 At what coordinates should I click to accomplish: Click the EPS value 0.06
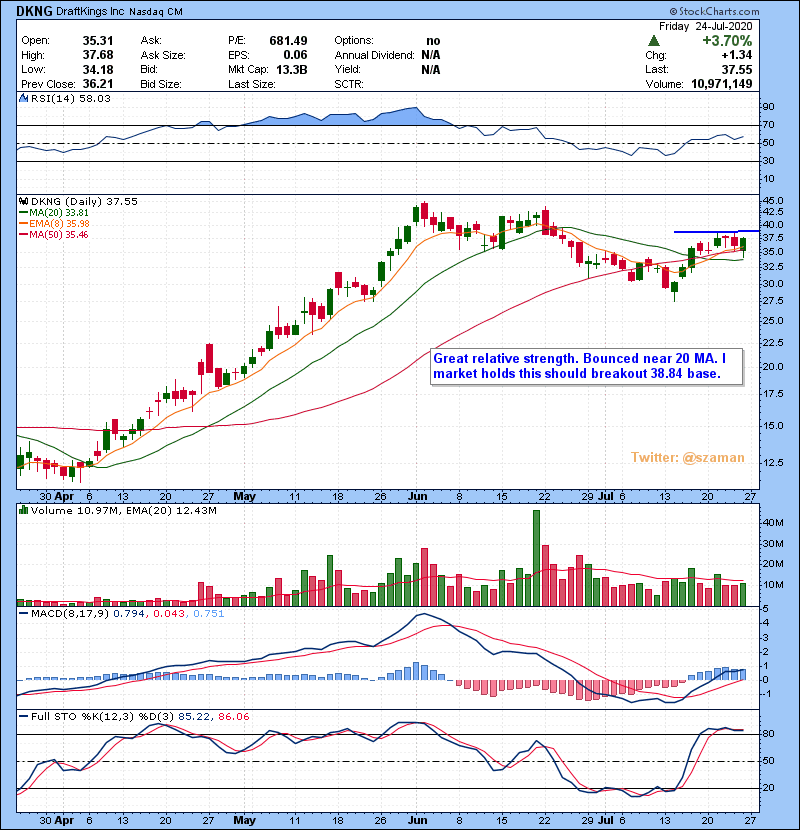click(x=295, y=55)
